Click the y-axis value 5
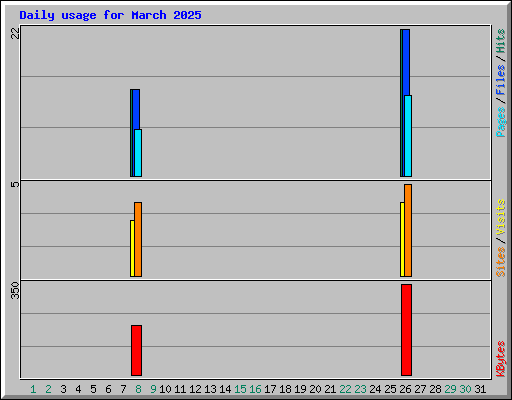This screenshot has width=512, height=400. [15, 184]
